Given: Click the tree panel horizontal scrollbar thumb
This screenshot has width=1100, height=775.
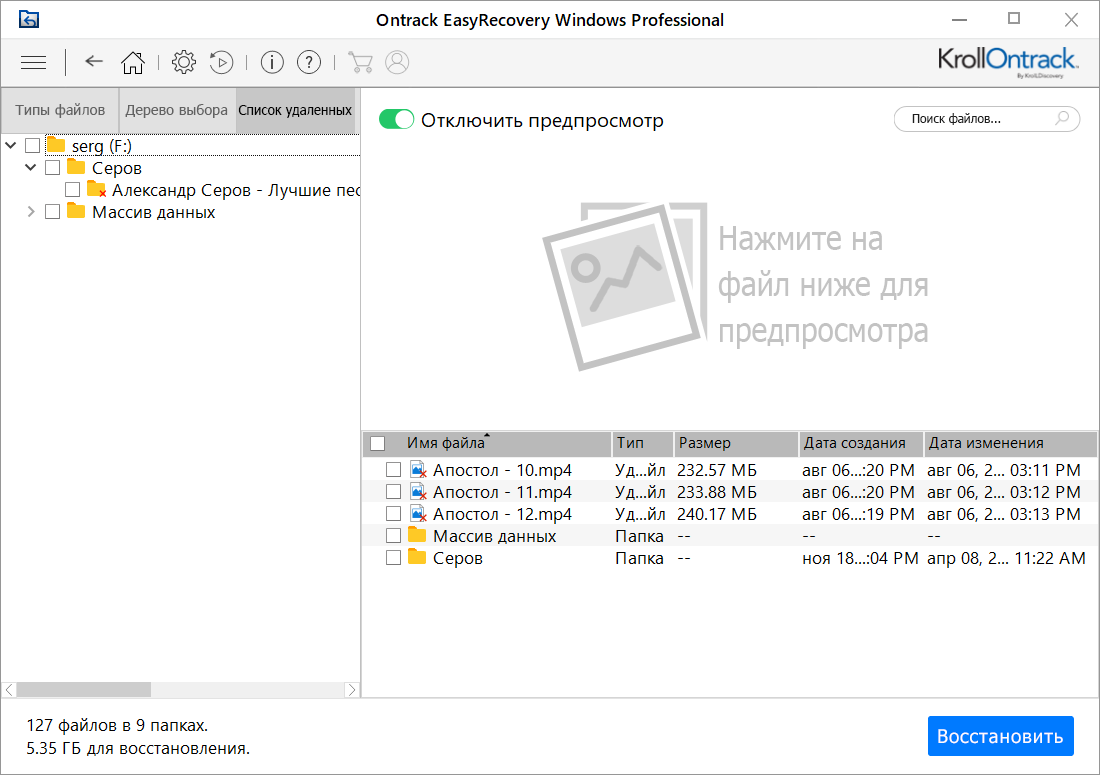Looking at the screenshot, I should (x=83, y=689).
